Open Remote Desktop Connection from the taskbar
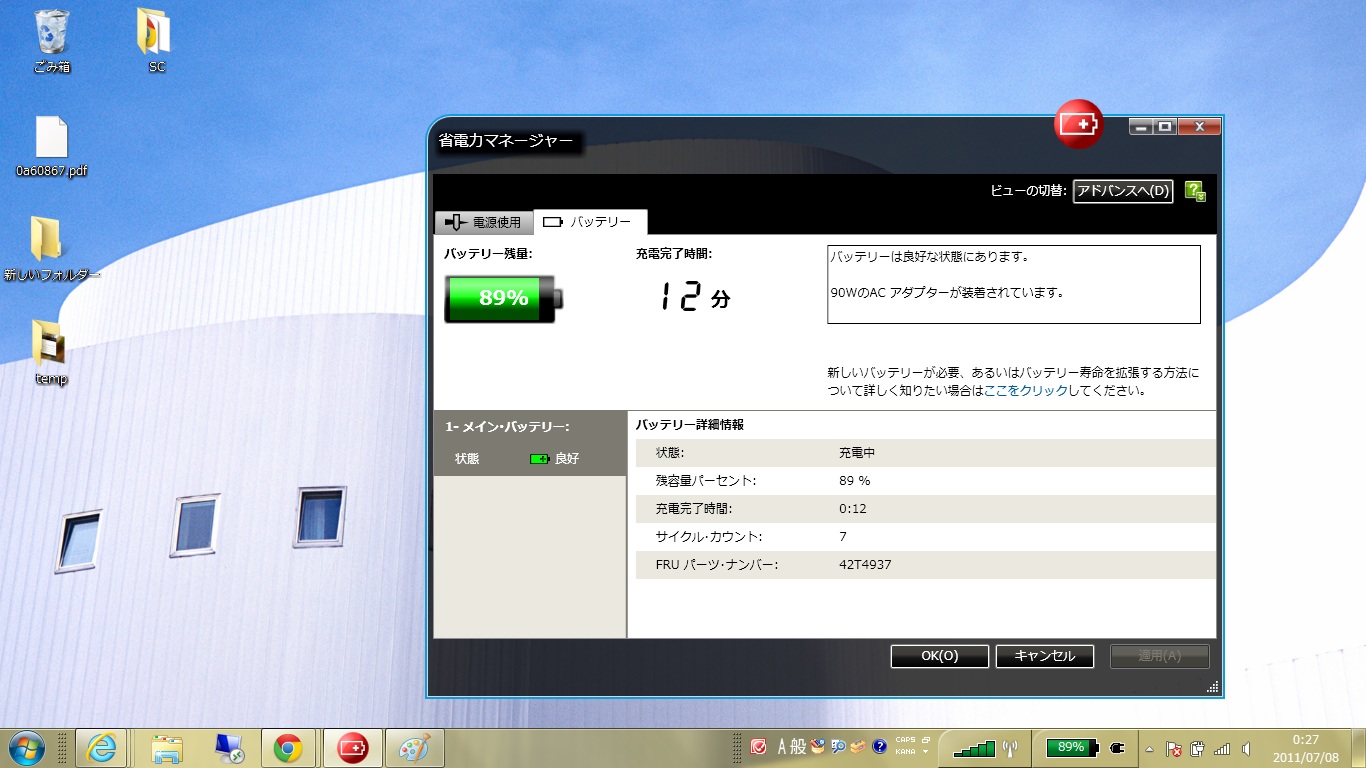Viewport: 1366px width, 768px height. (229, 747)
